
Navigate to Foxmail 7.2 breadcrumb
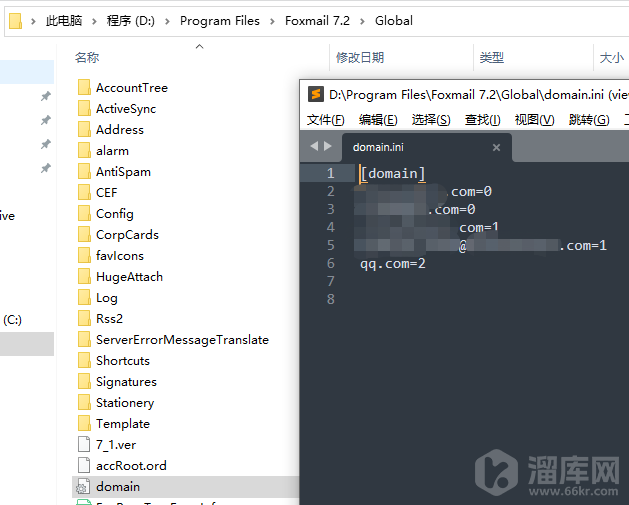tap(317, 20)
